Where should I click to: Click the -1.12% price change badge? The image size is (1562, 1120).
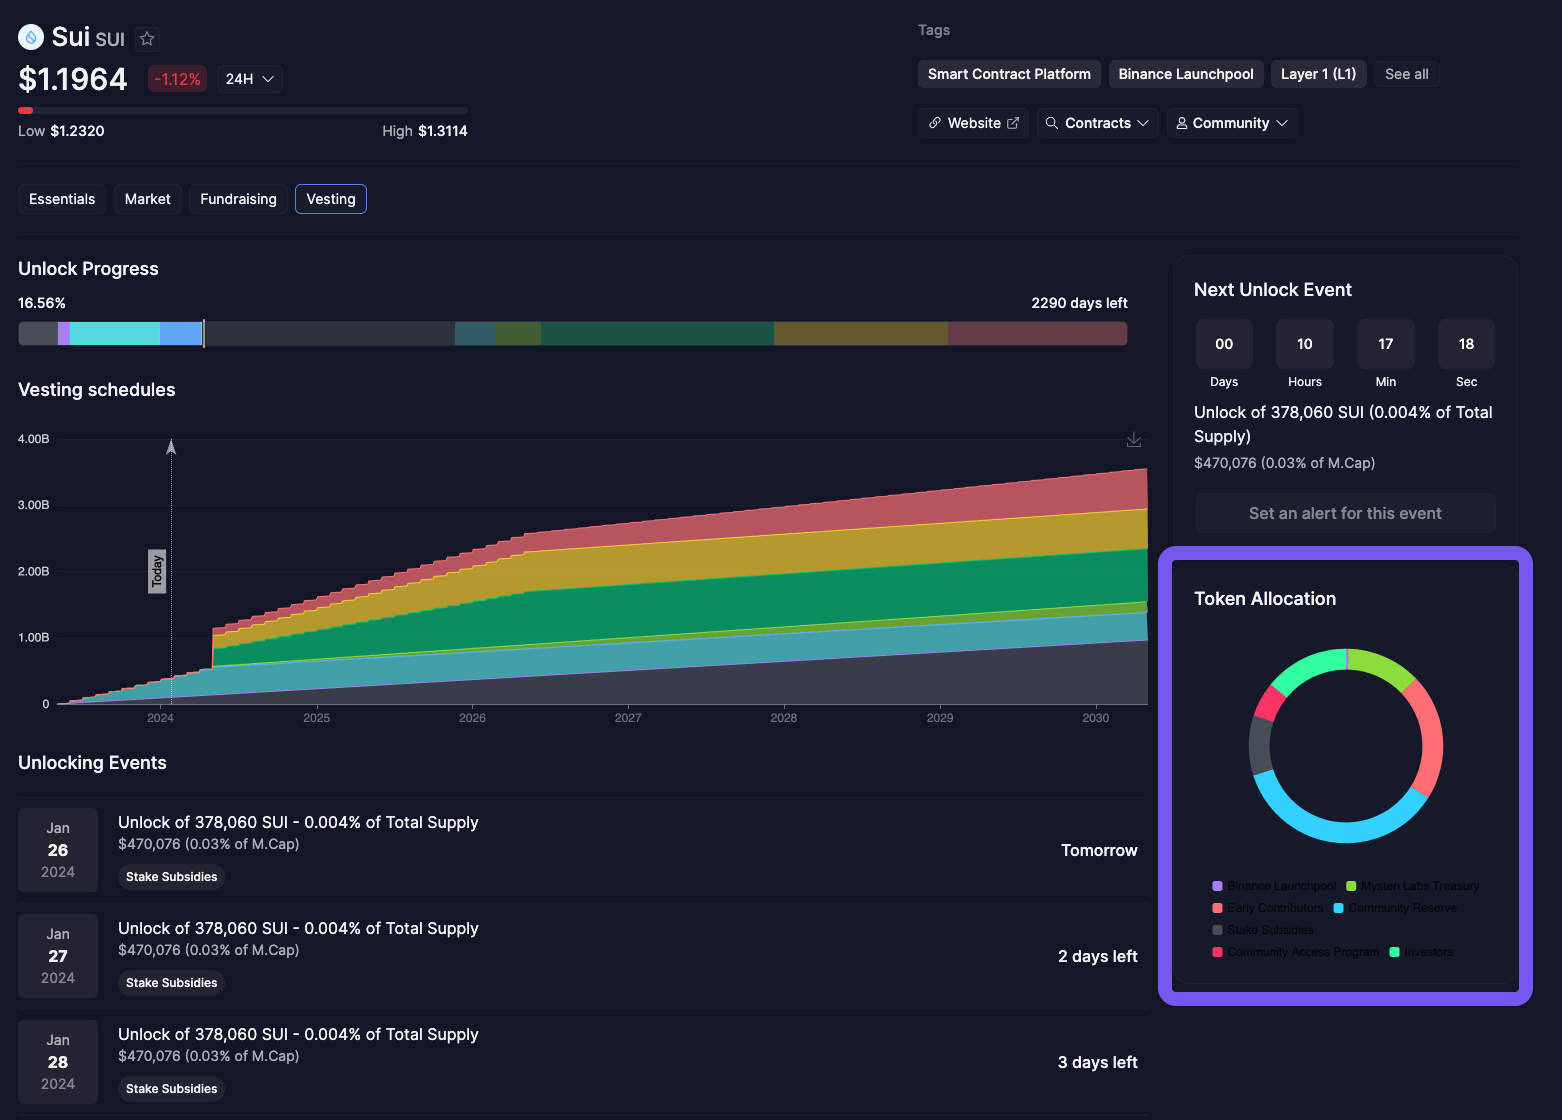tap(177, 79)
